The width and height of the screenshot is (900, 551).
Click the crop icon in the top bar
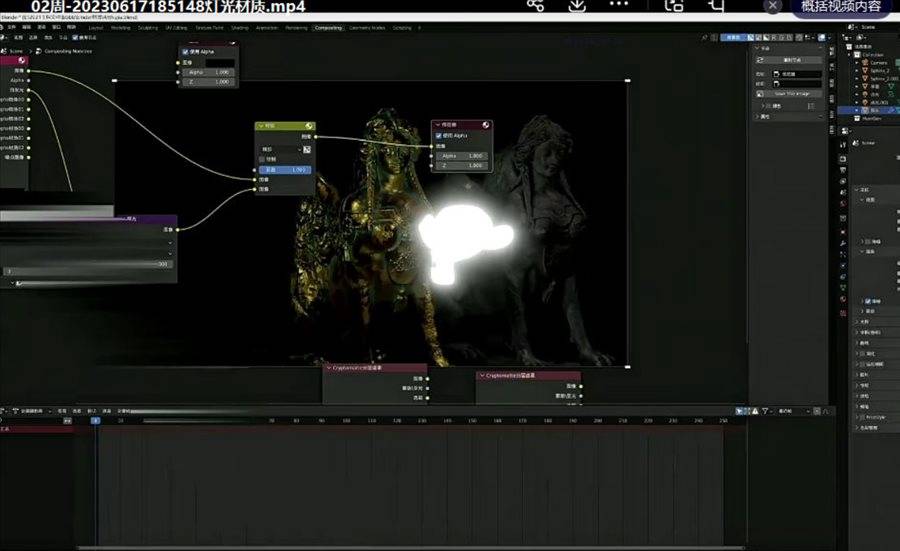[716, 6]
